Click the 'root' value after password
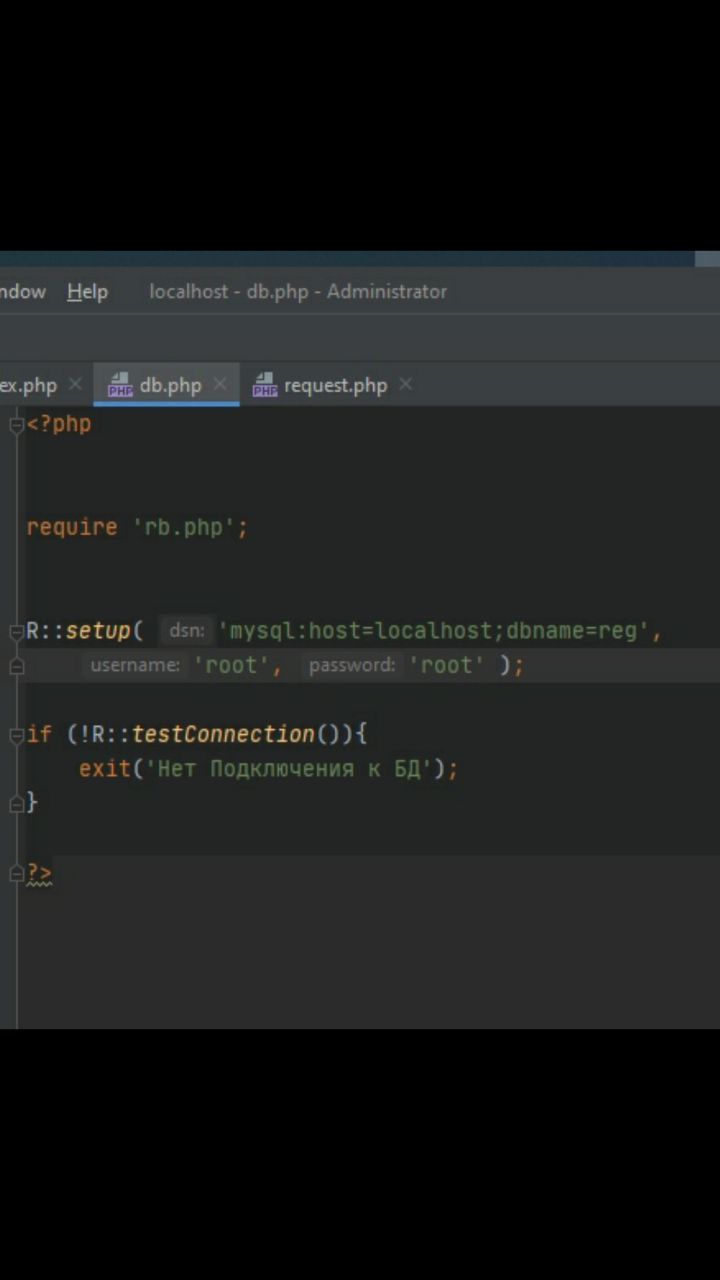Image resolution: width=720 pixels, height=1280 pixels. point(447,665)
